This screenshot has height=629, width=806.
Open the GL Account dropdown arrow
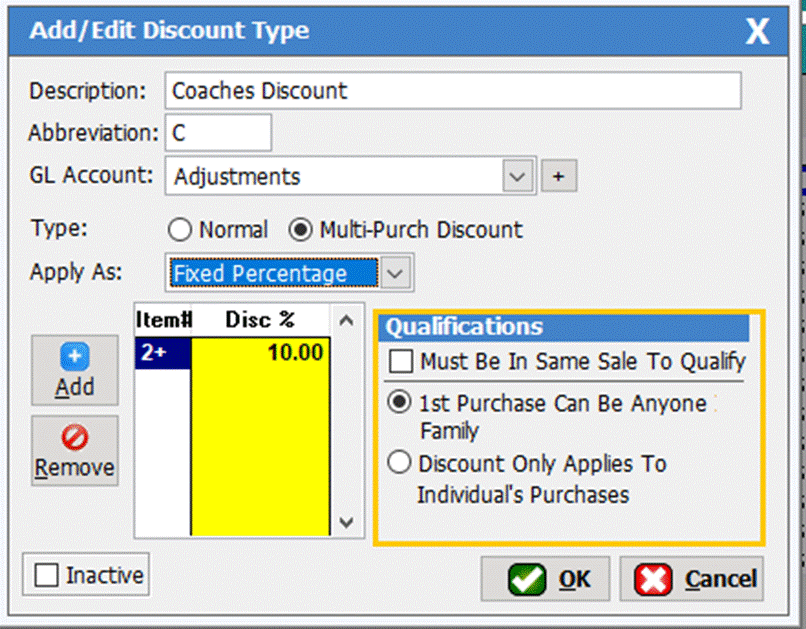(517, 177)
